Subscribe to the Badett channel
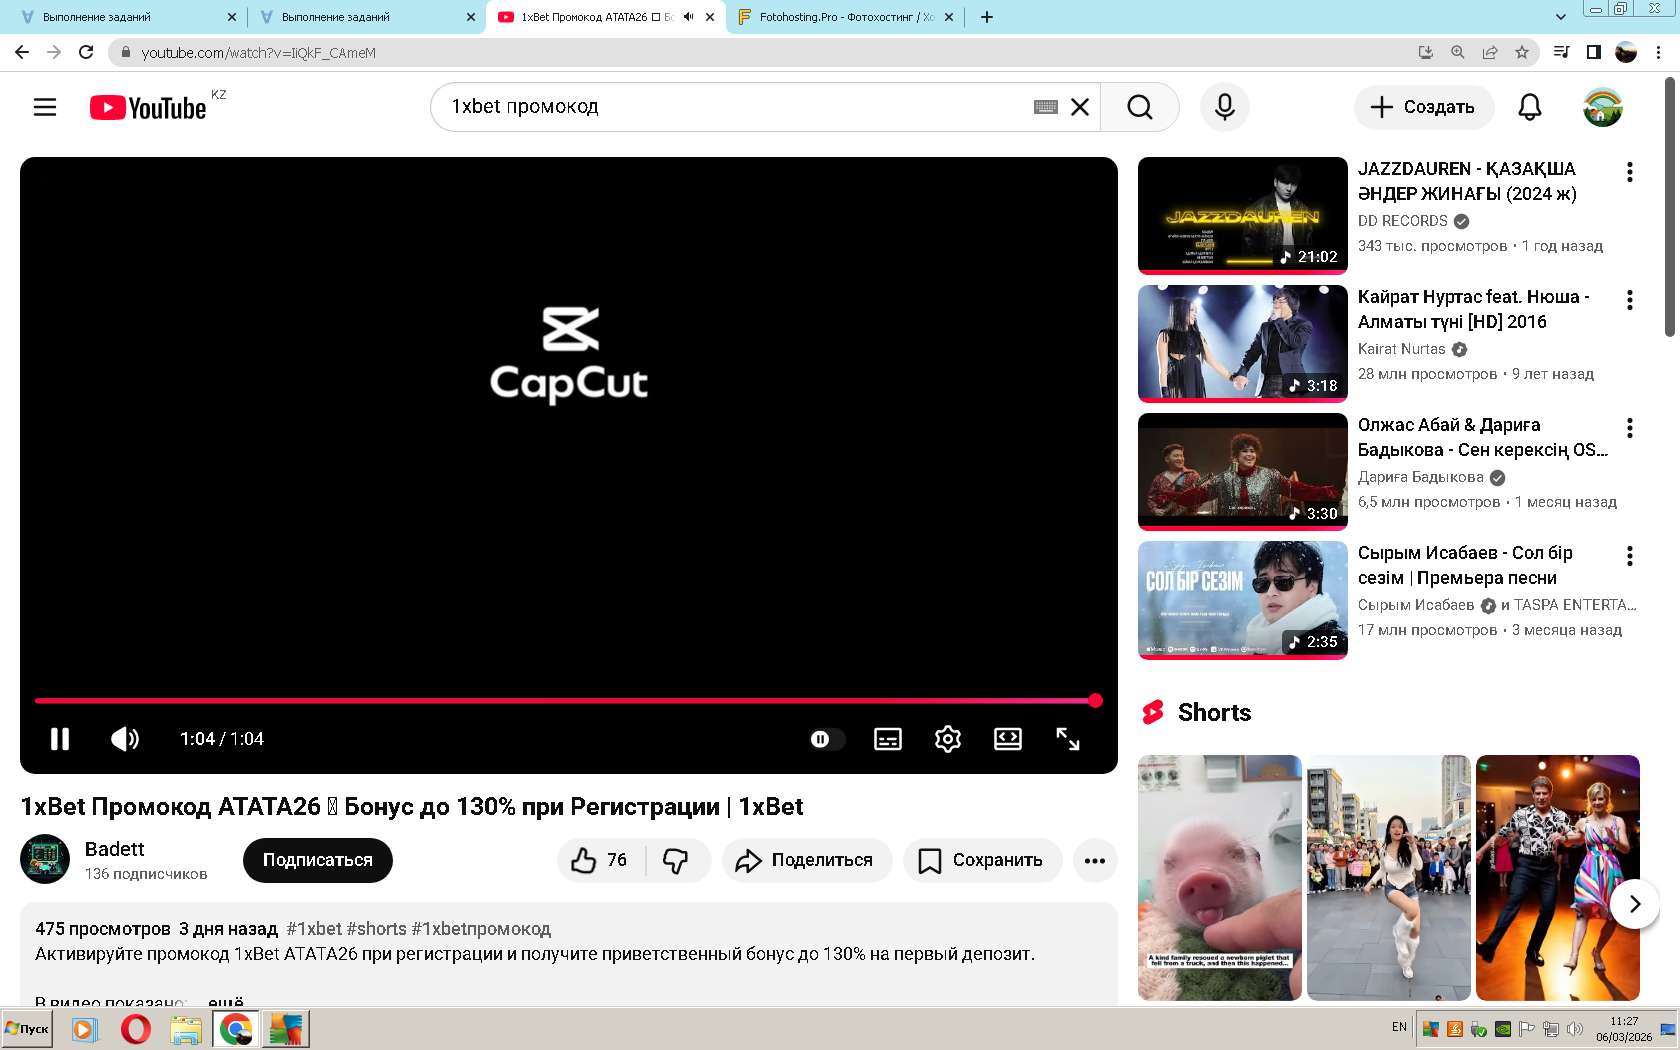This screenshot has height=1050, width=1680. pyautogui.click(x=318, y=860)
